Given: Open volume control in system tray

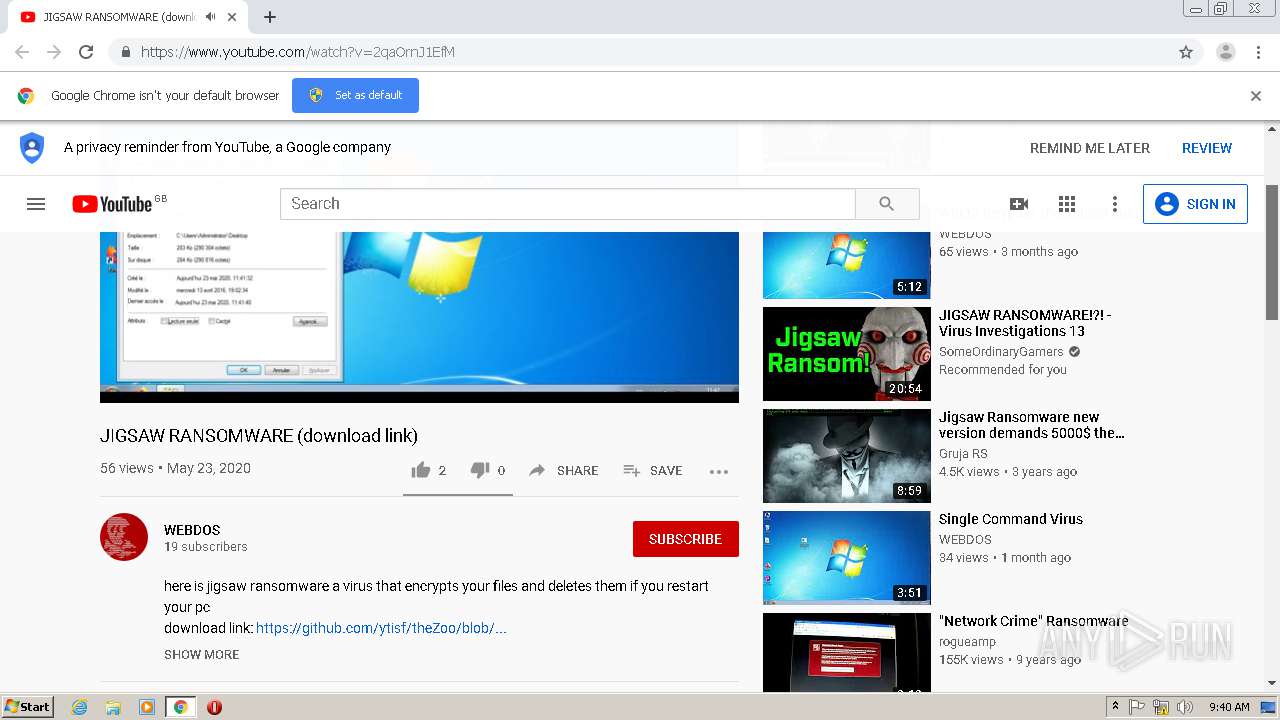Looking at the screenshot, I should tap(1185, 707).
